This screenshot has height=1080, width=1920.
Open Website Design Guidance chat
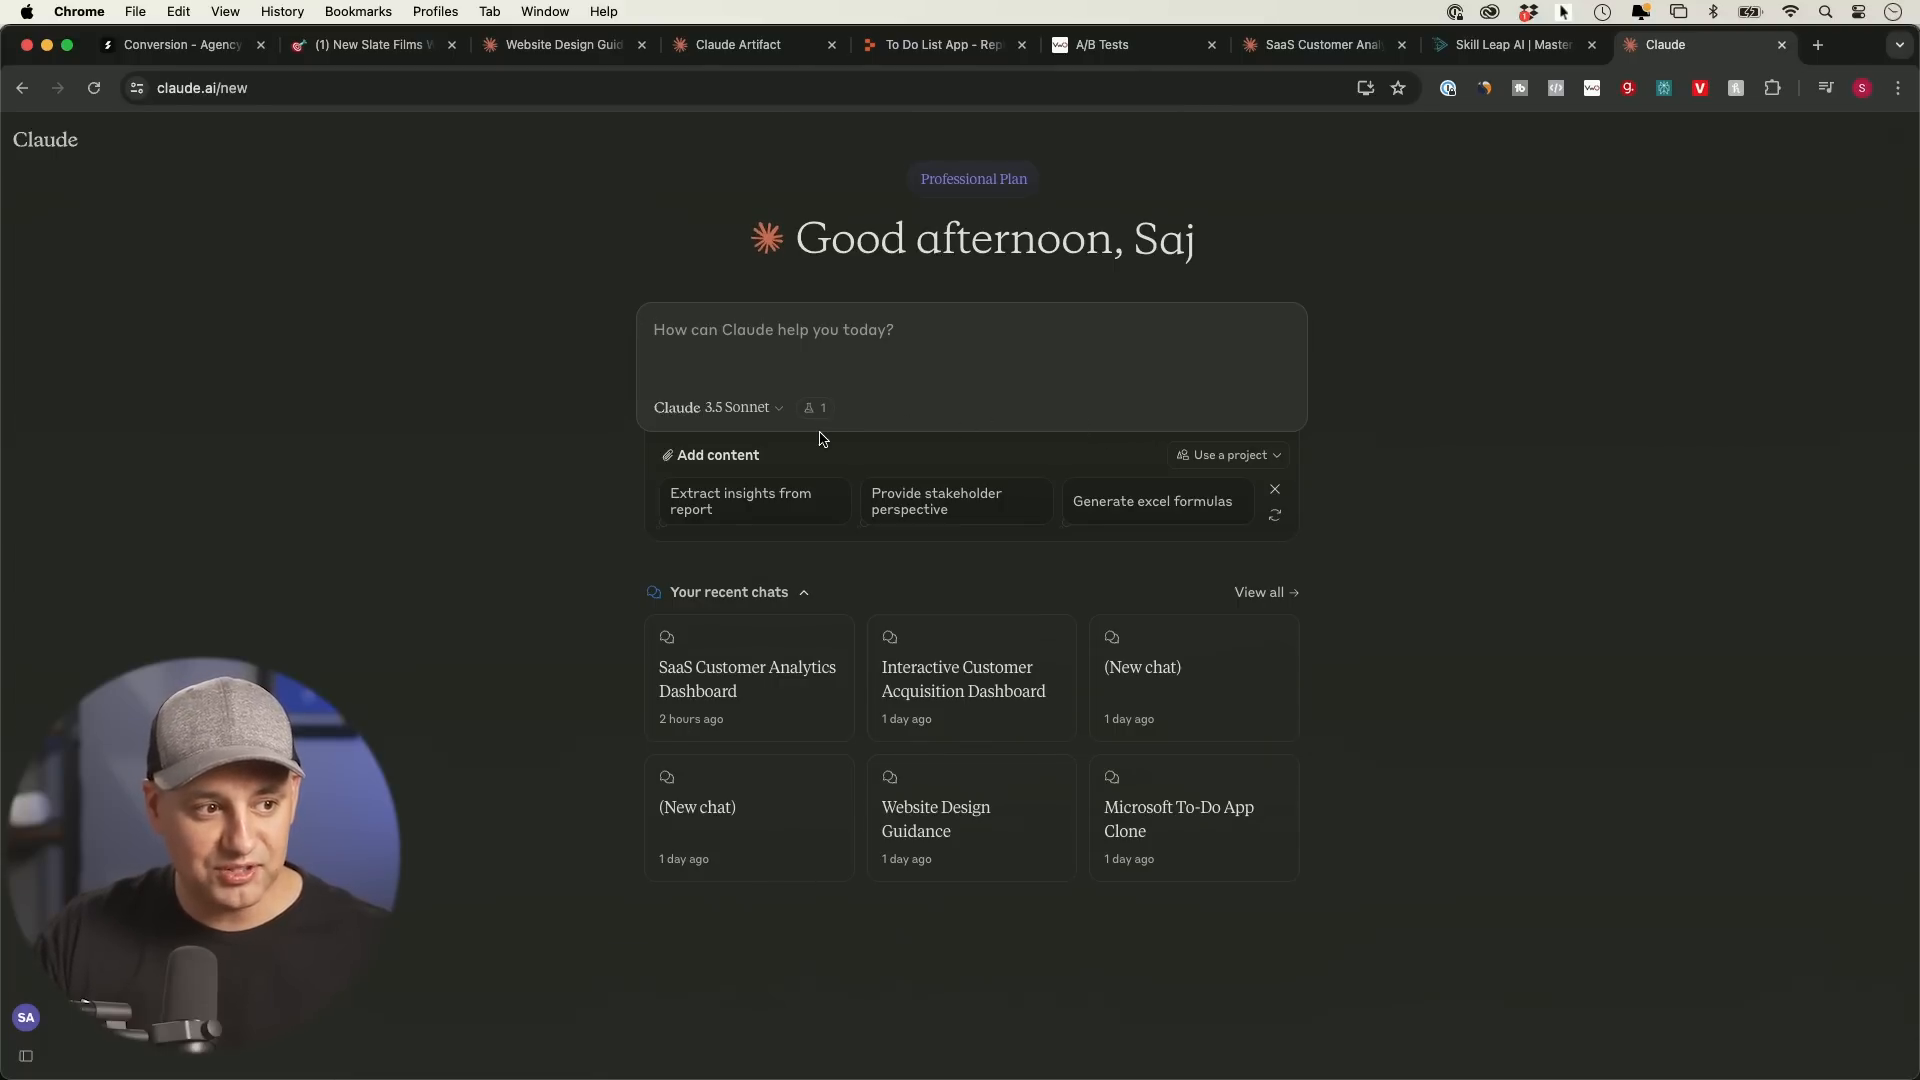(971, 818)
